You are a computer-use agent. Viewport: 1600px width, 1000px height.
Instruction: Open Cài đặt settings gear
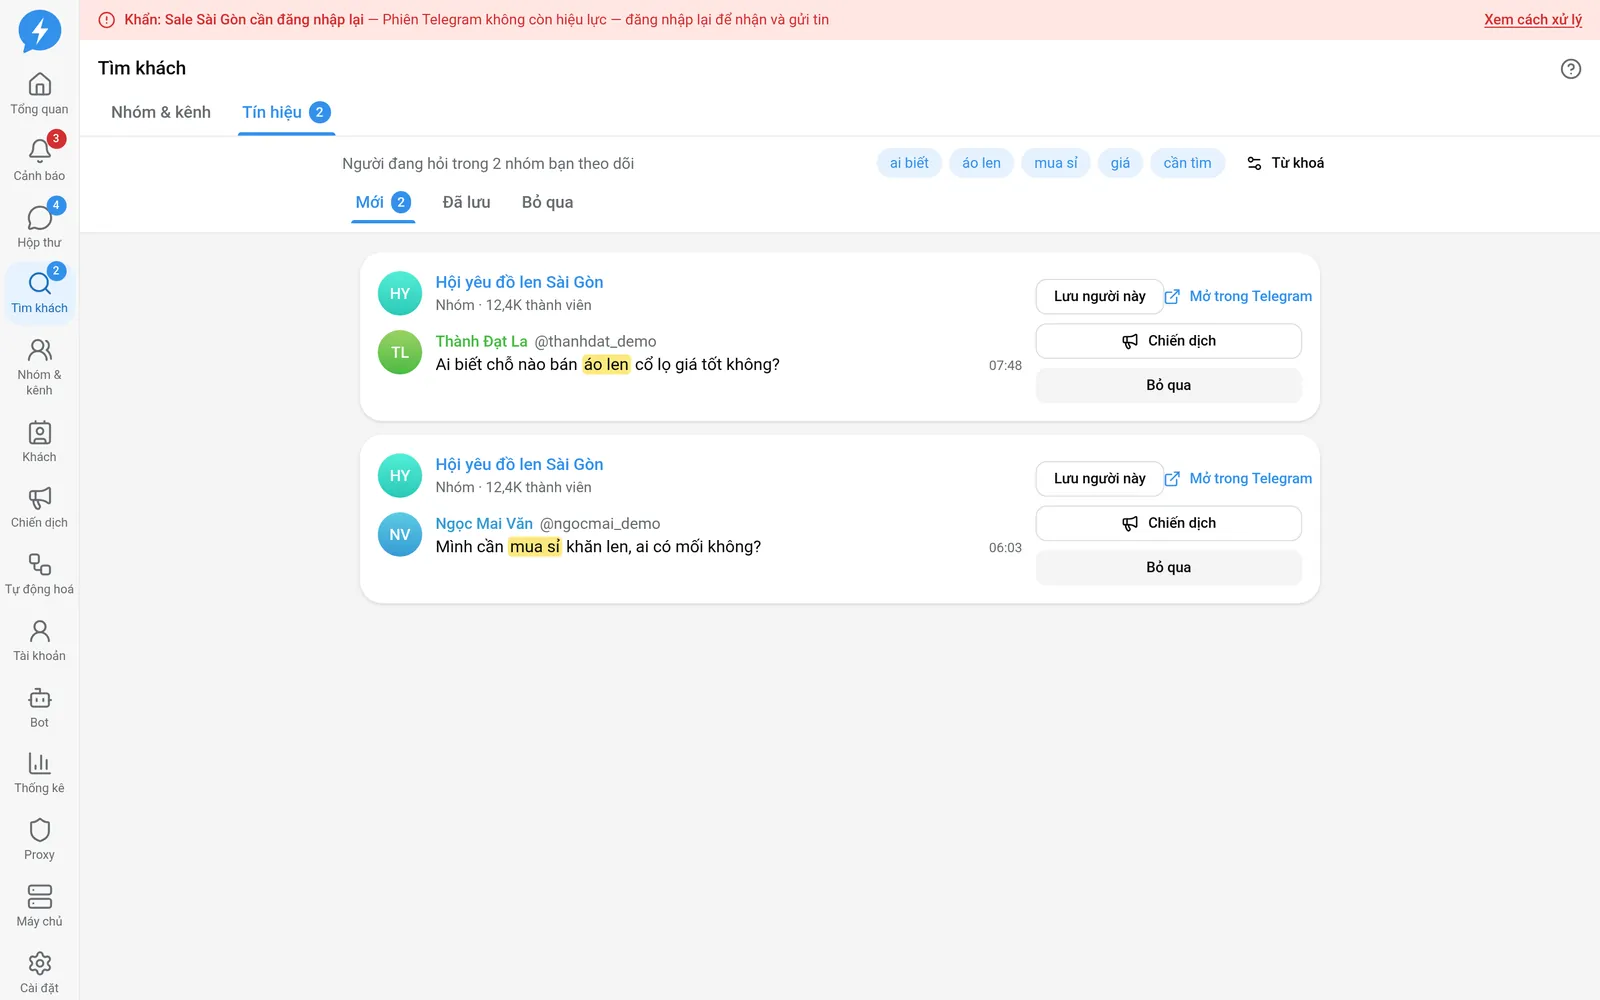coord(39,973)
